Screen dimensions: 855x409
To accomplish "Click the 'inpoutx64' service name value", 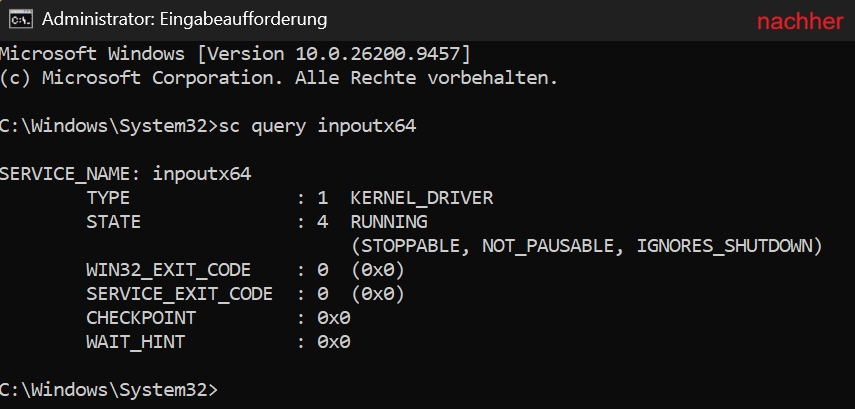I will (x=202, y=174).
